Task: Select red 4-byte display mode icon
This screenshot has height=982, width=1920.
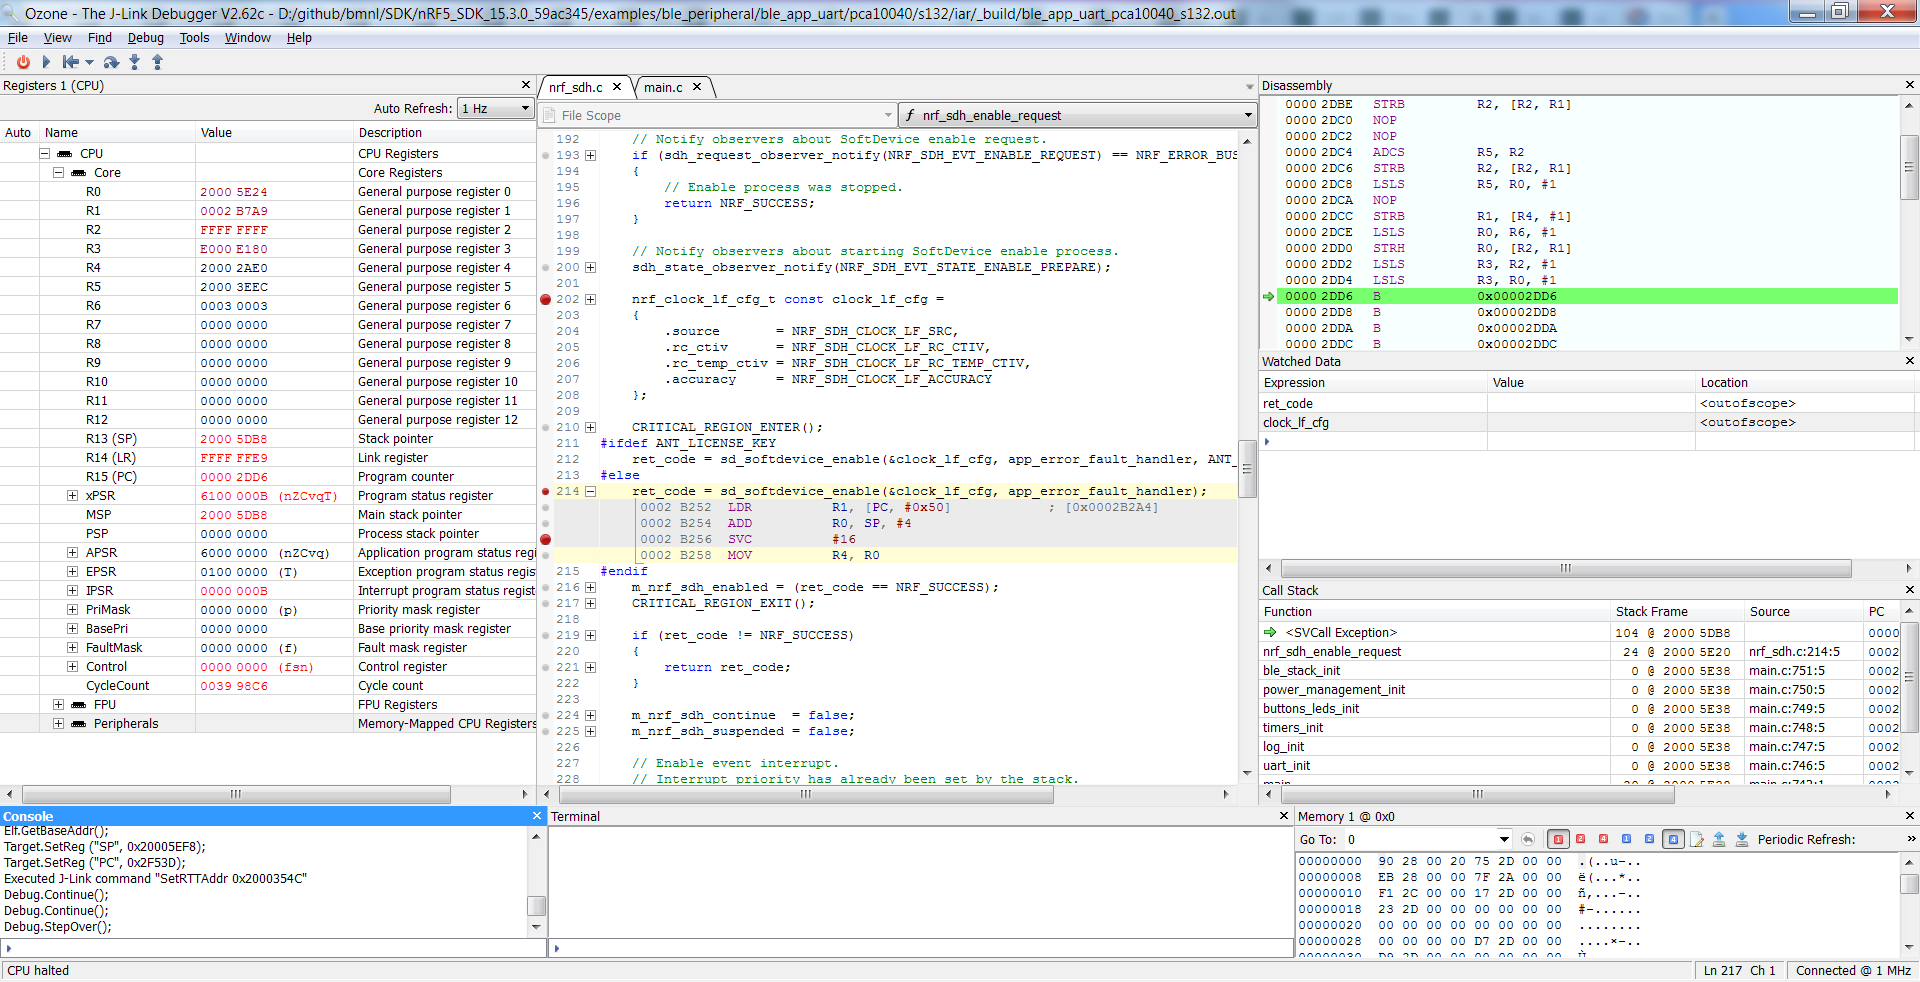Action: (x=1603, y=839)
